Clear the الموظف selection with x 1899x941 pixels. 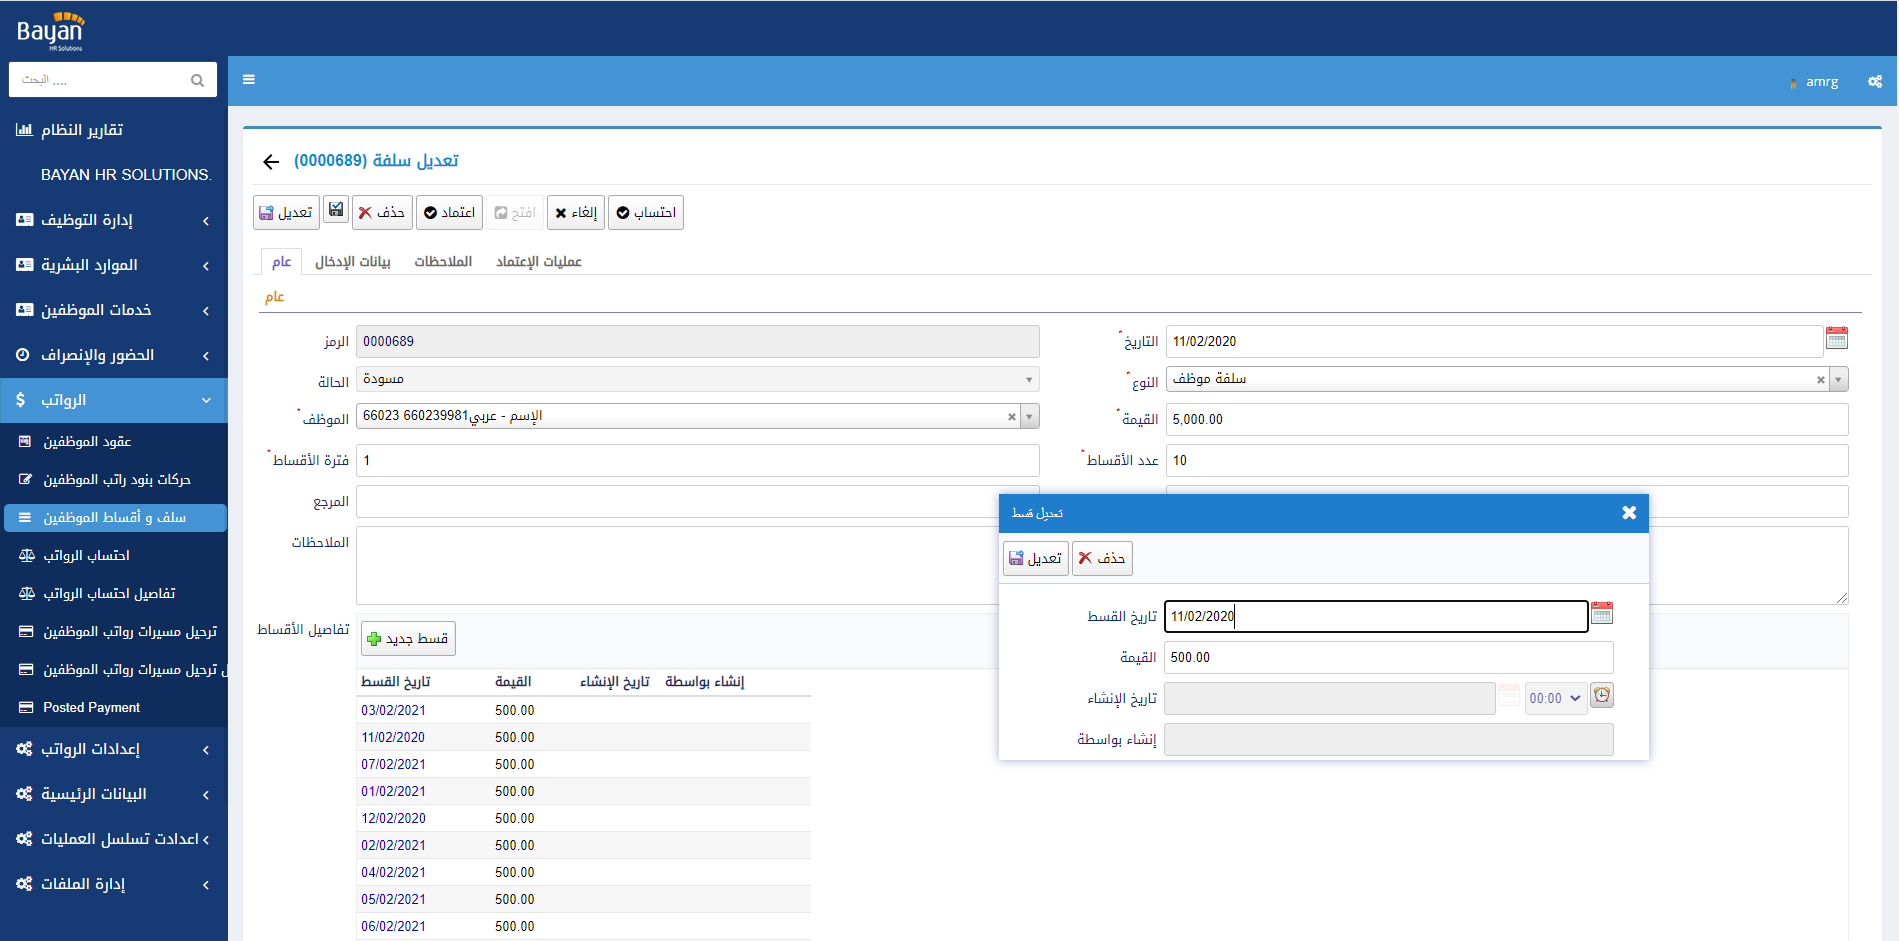[x=1012, y=417]
